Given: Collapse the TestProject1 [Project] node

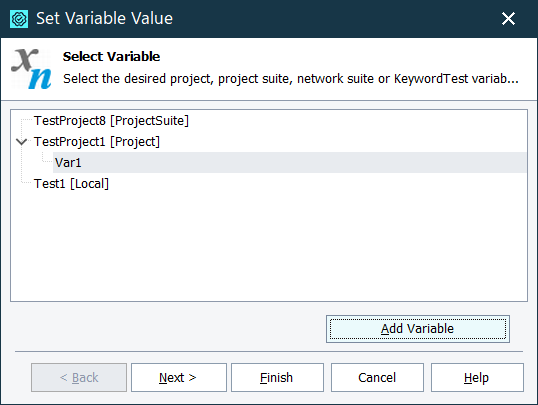Looking at the screenshot, I should 22,141.
